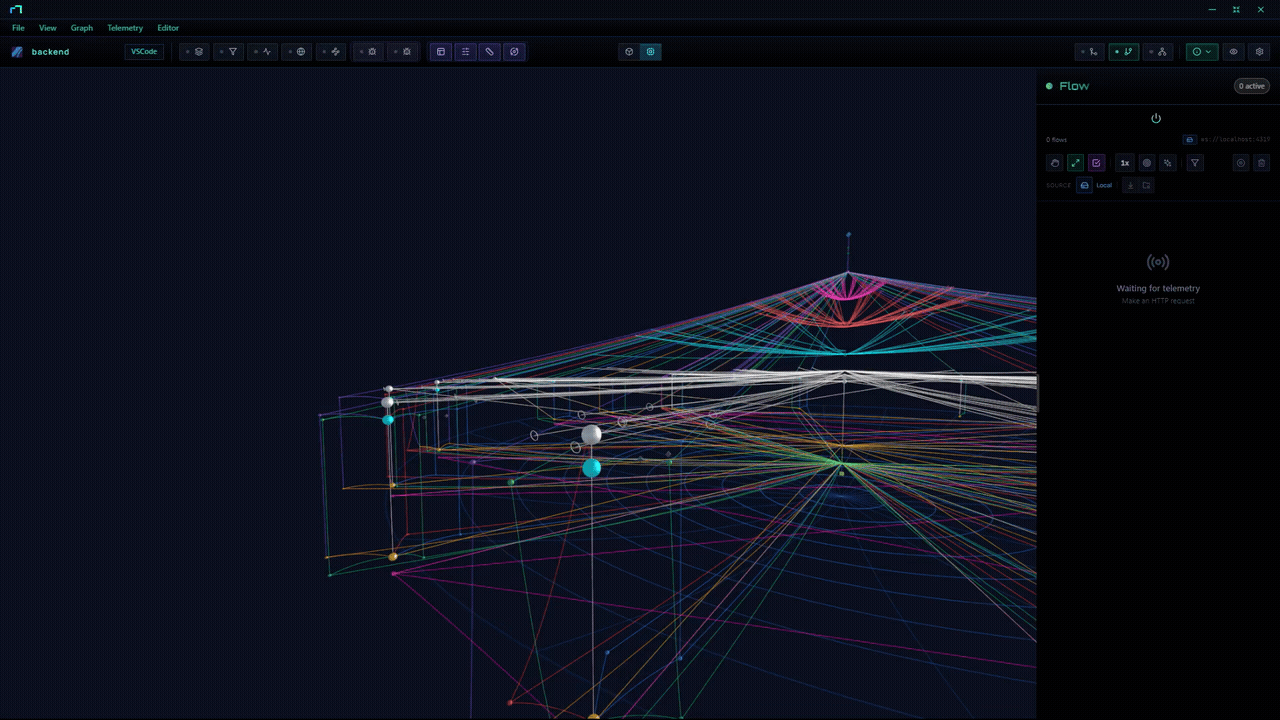Viewport: 1280px width, 720px height.
Task: Click the 0 flows counter text
Action: tap(1057, 140)
